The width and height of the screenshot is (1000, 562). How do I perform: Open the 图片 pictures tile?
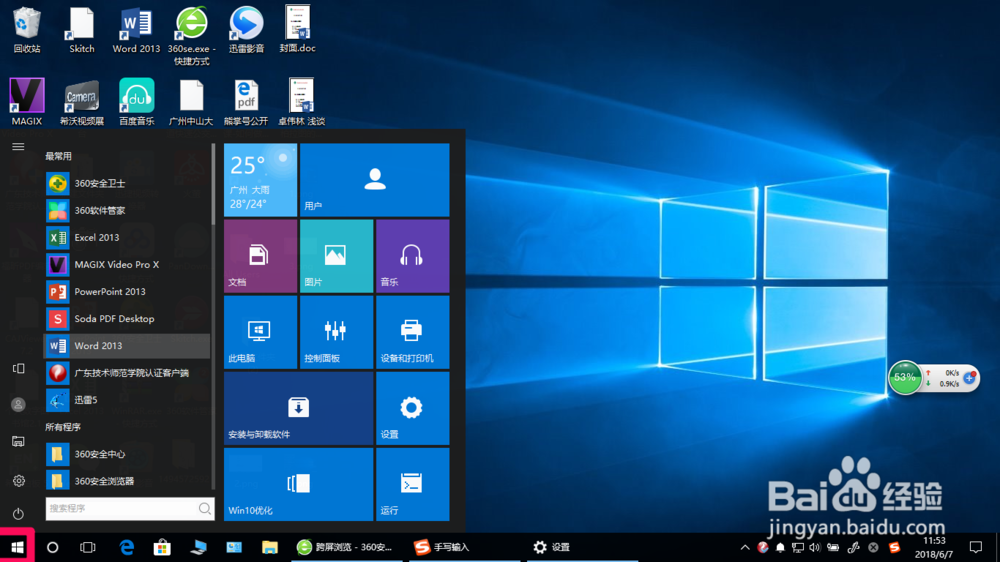click(x=336, y=256)
